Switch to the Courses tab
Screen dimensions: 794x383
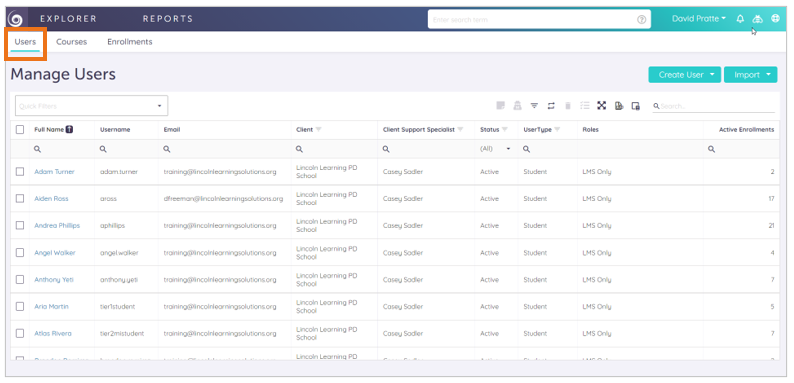pyautogui.click(x=71, y=42)
